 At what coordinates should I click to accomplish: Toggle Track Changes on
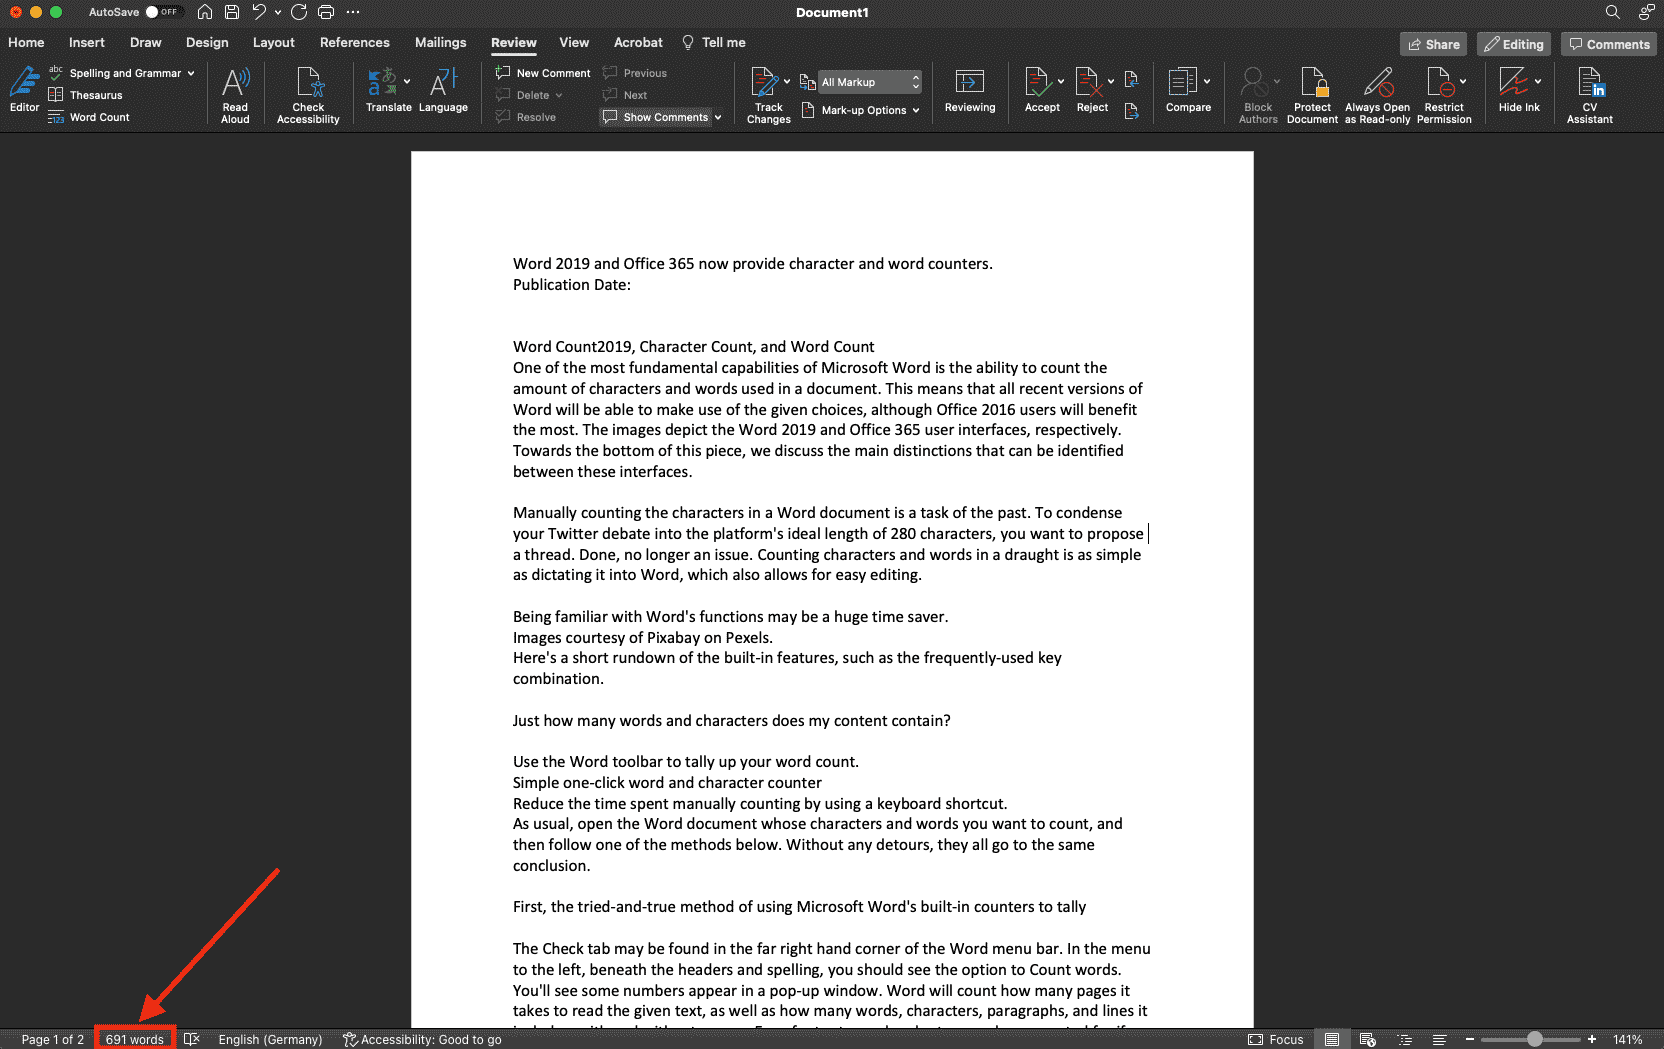pyautogui.click(x=767, y=95)
